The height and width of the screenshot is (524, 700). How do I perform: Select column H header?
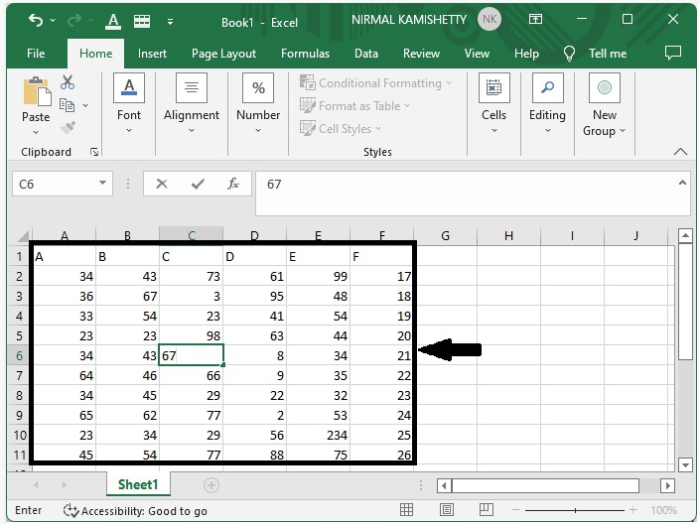[x=508, y=235]
